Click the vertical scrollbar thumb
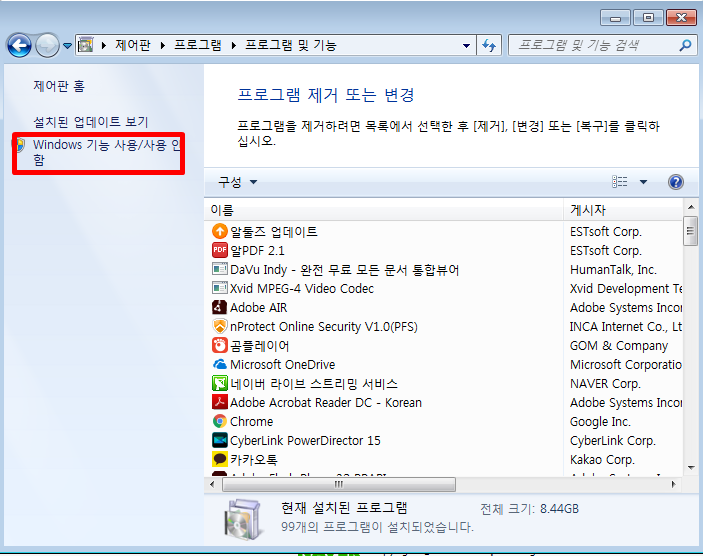 click(x=690, y=231)
